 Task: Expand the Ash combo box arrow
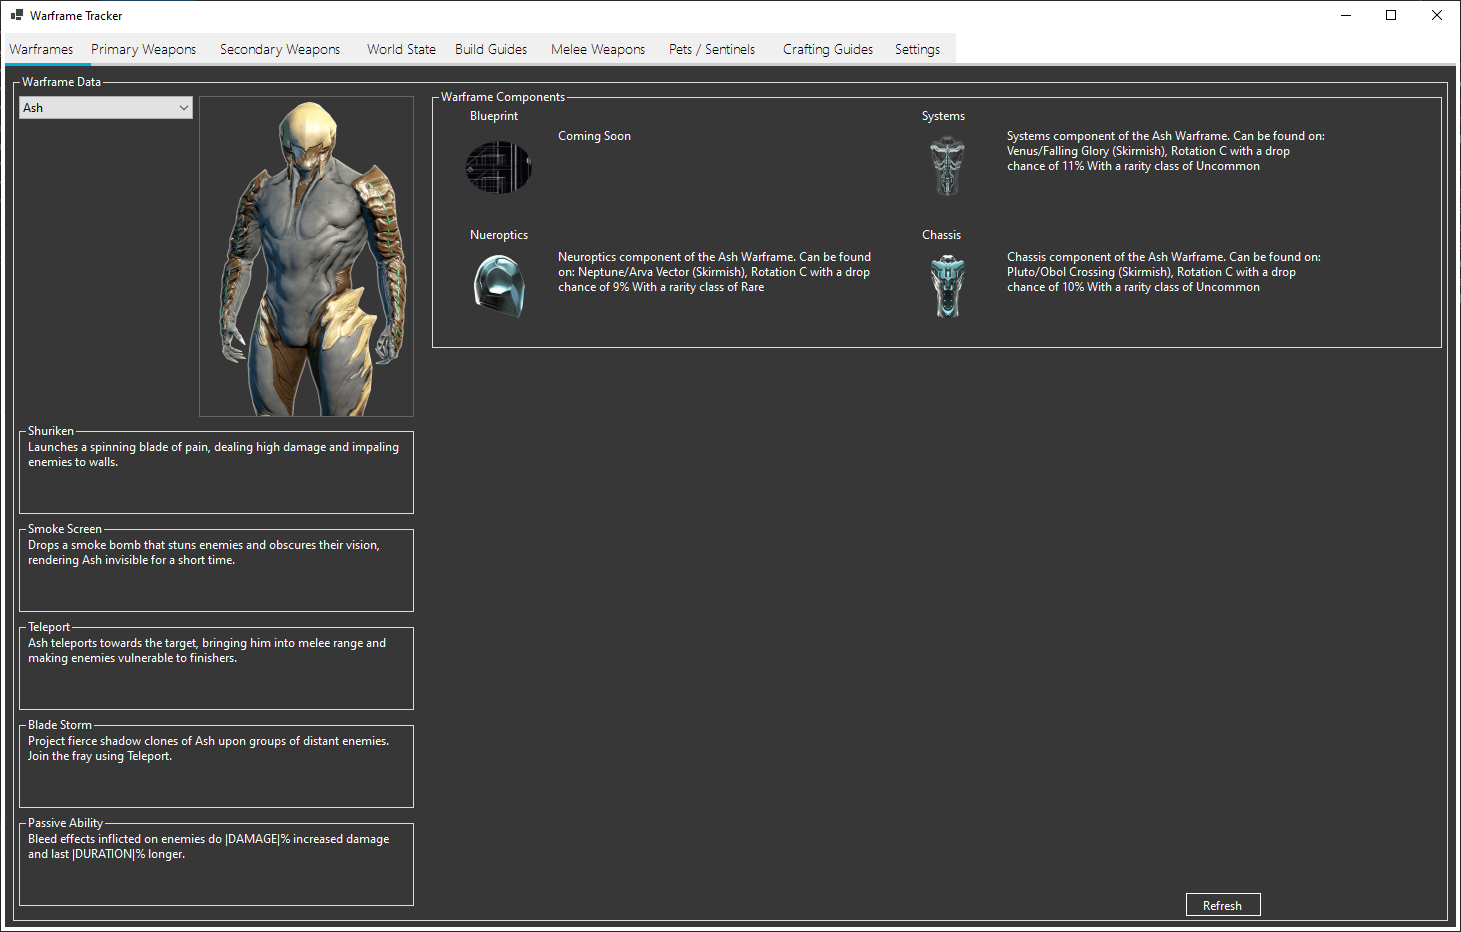coord(184,107)
